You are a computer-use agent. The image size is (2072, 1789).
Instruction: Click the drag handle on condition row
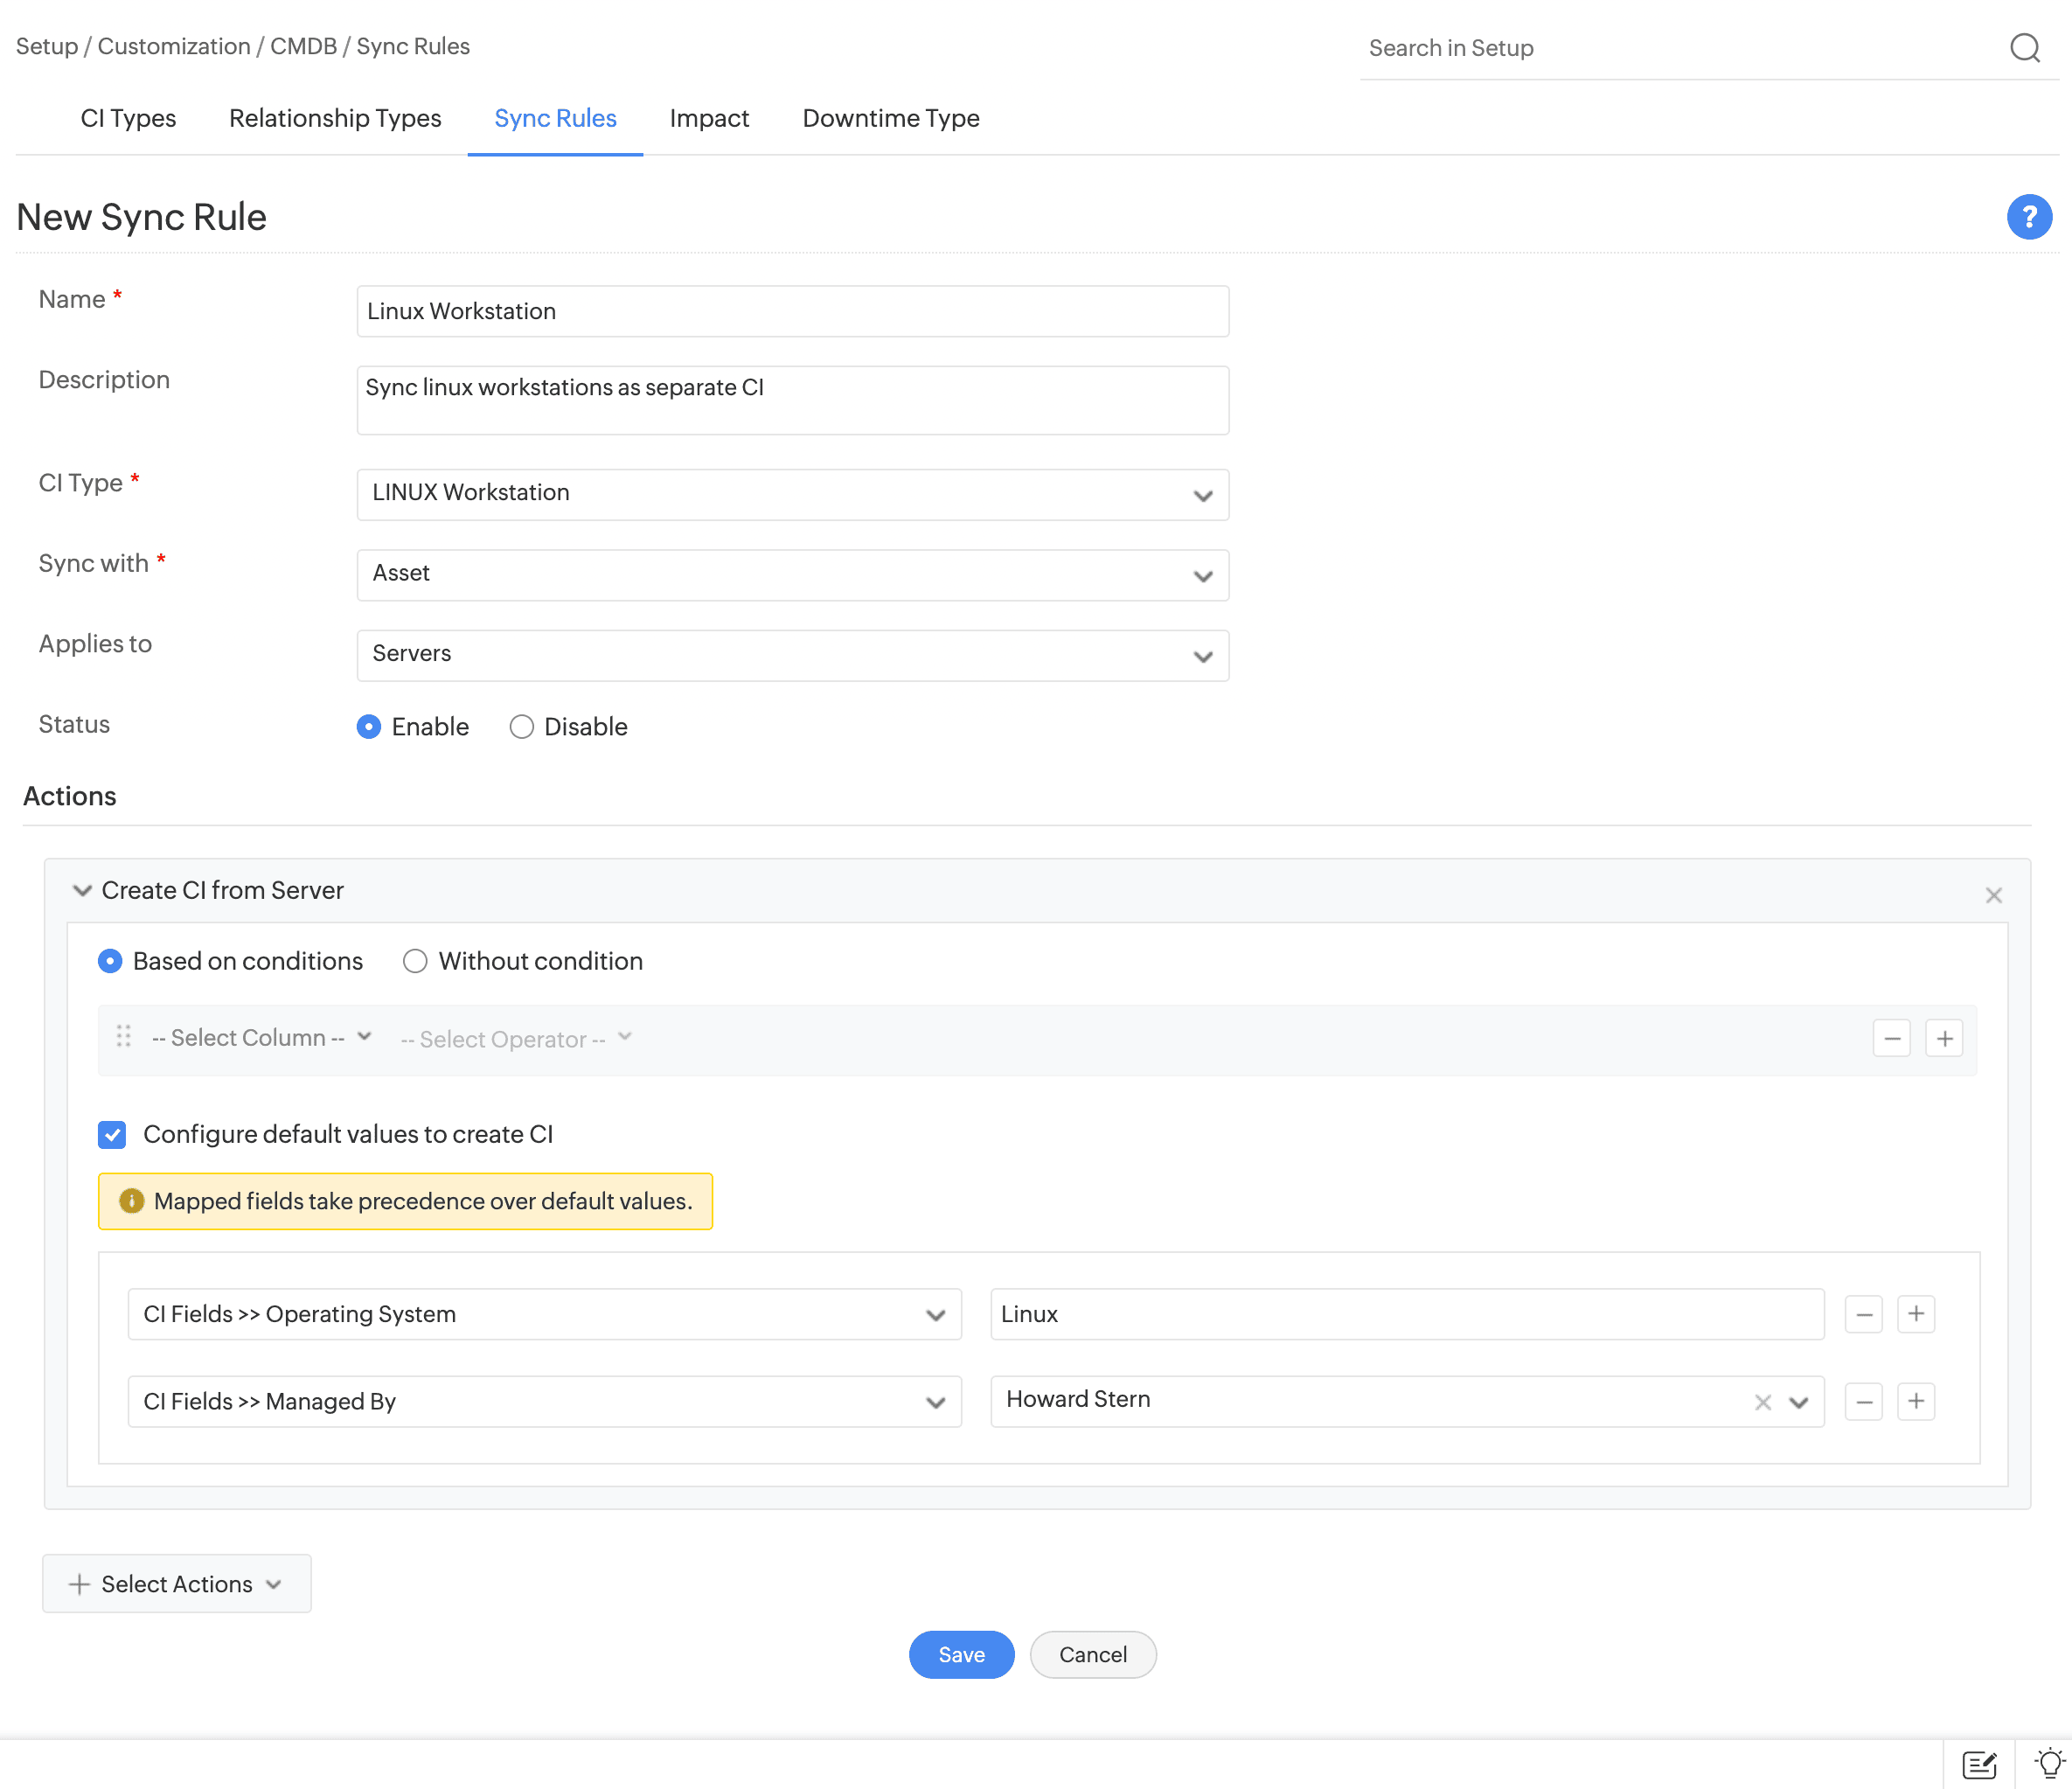tap(123, 1037)
